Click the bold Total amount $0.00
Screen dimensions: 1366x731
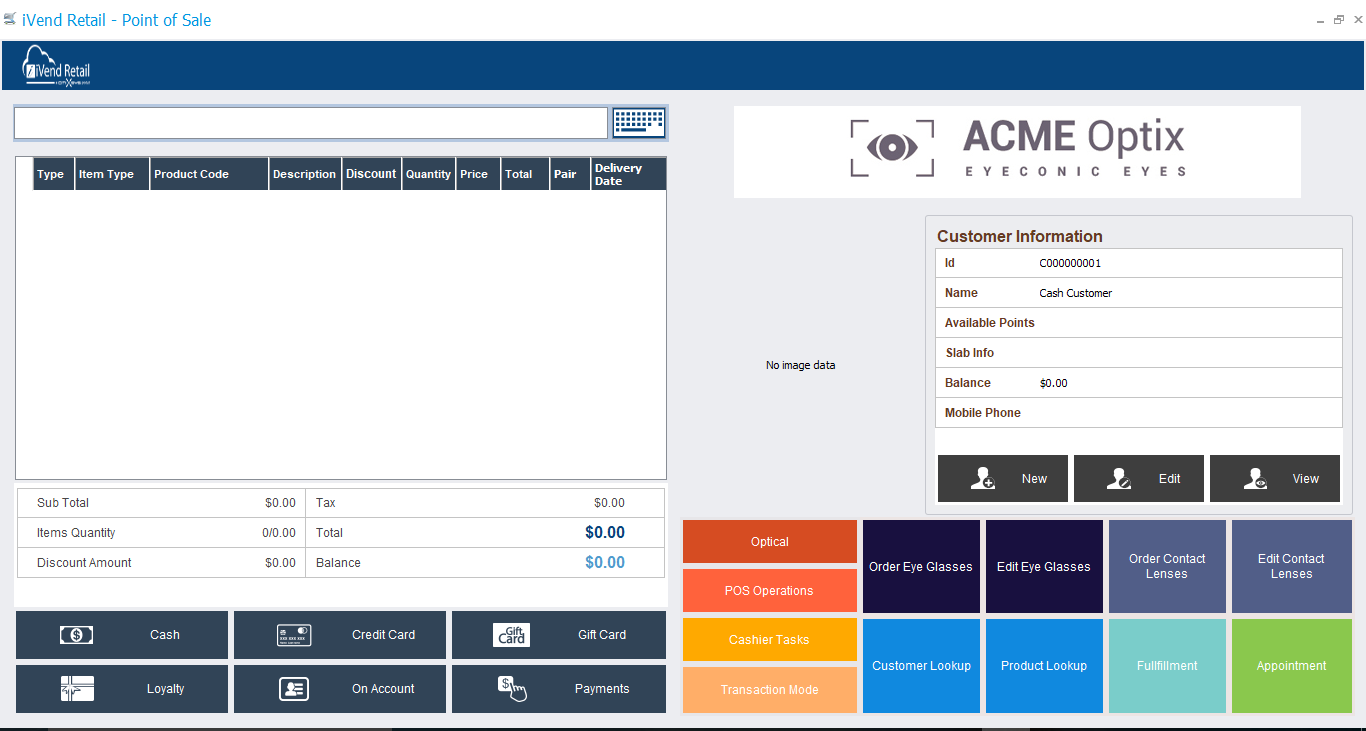pos(605,533)
